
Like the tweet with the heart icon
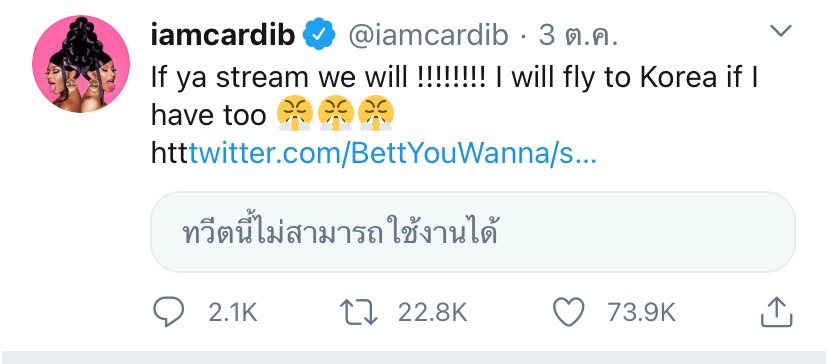click(568, 312)
